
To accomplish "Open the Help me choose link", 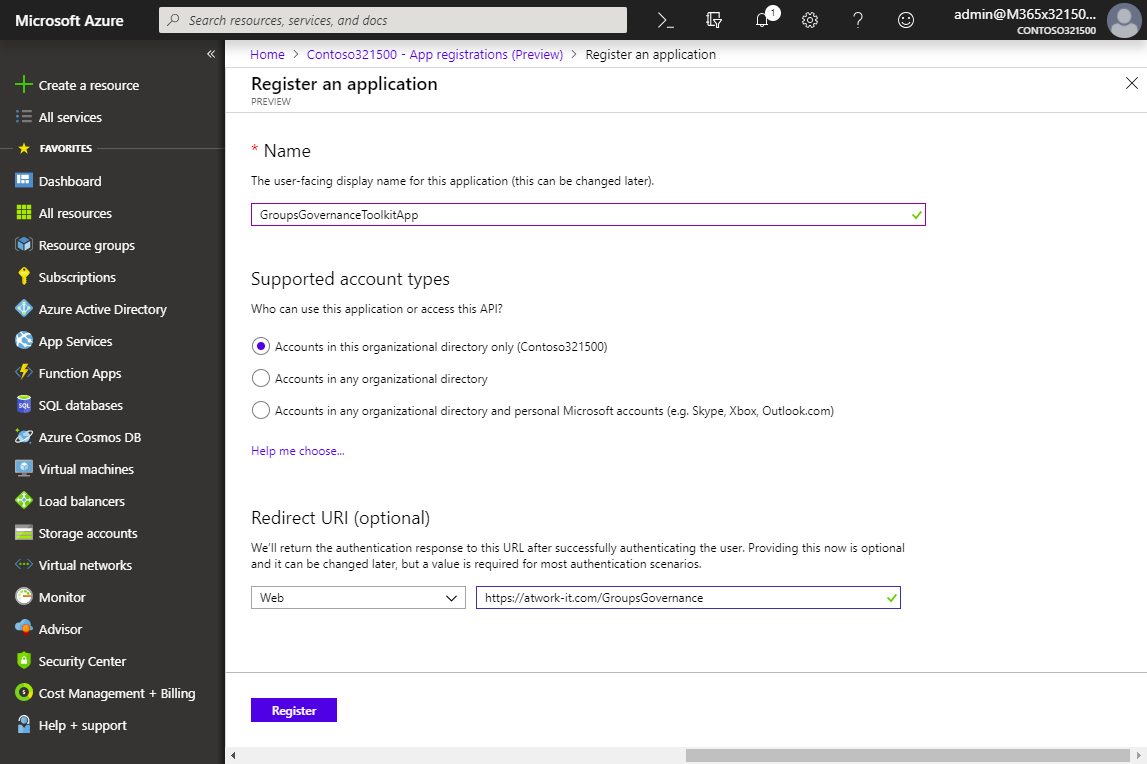I will [298, 451].
